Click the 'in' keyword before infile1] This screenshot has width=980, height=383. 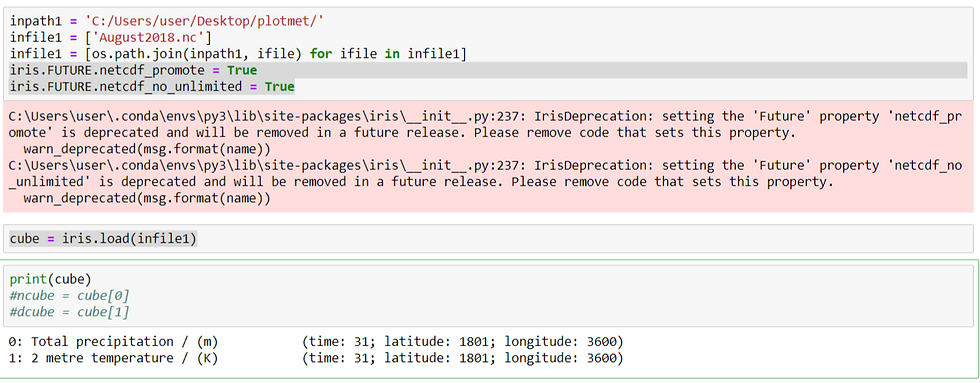(x=392, y=54)
